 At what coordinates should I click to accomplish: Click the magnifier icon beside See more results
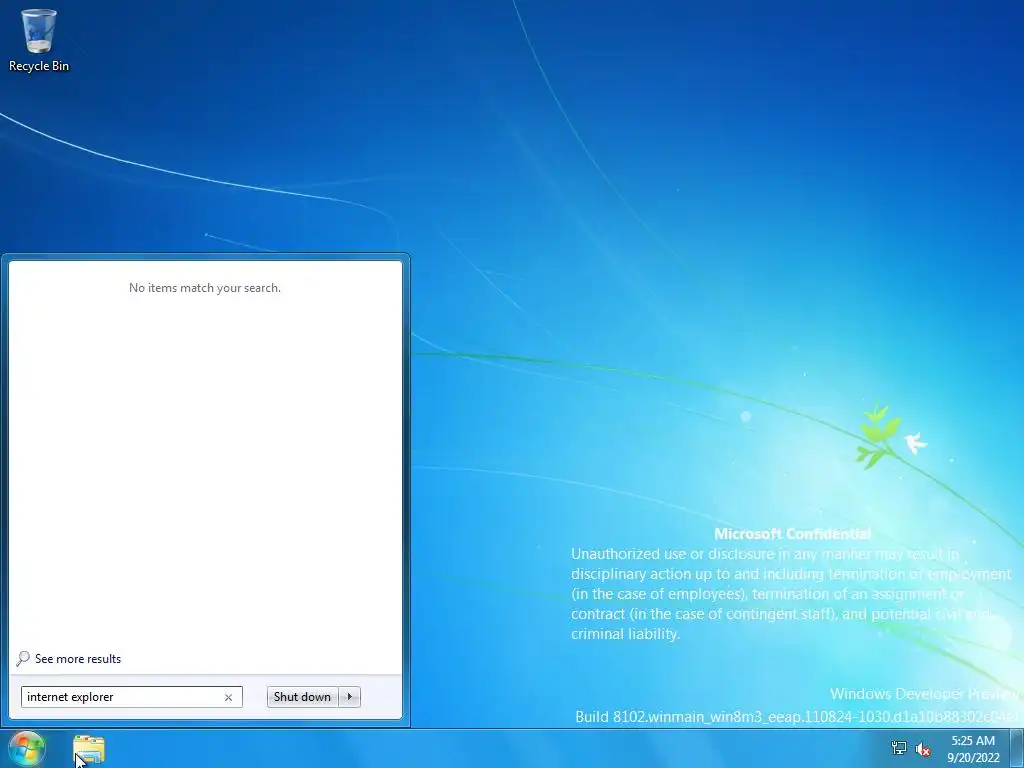click(x=23, y=658)
